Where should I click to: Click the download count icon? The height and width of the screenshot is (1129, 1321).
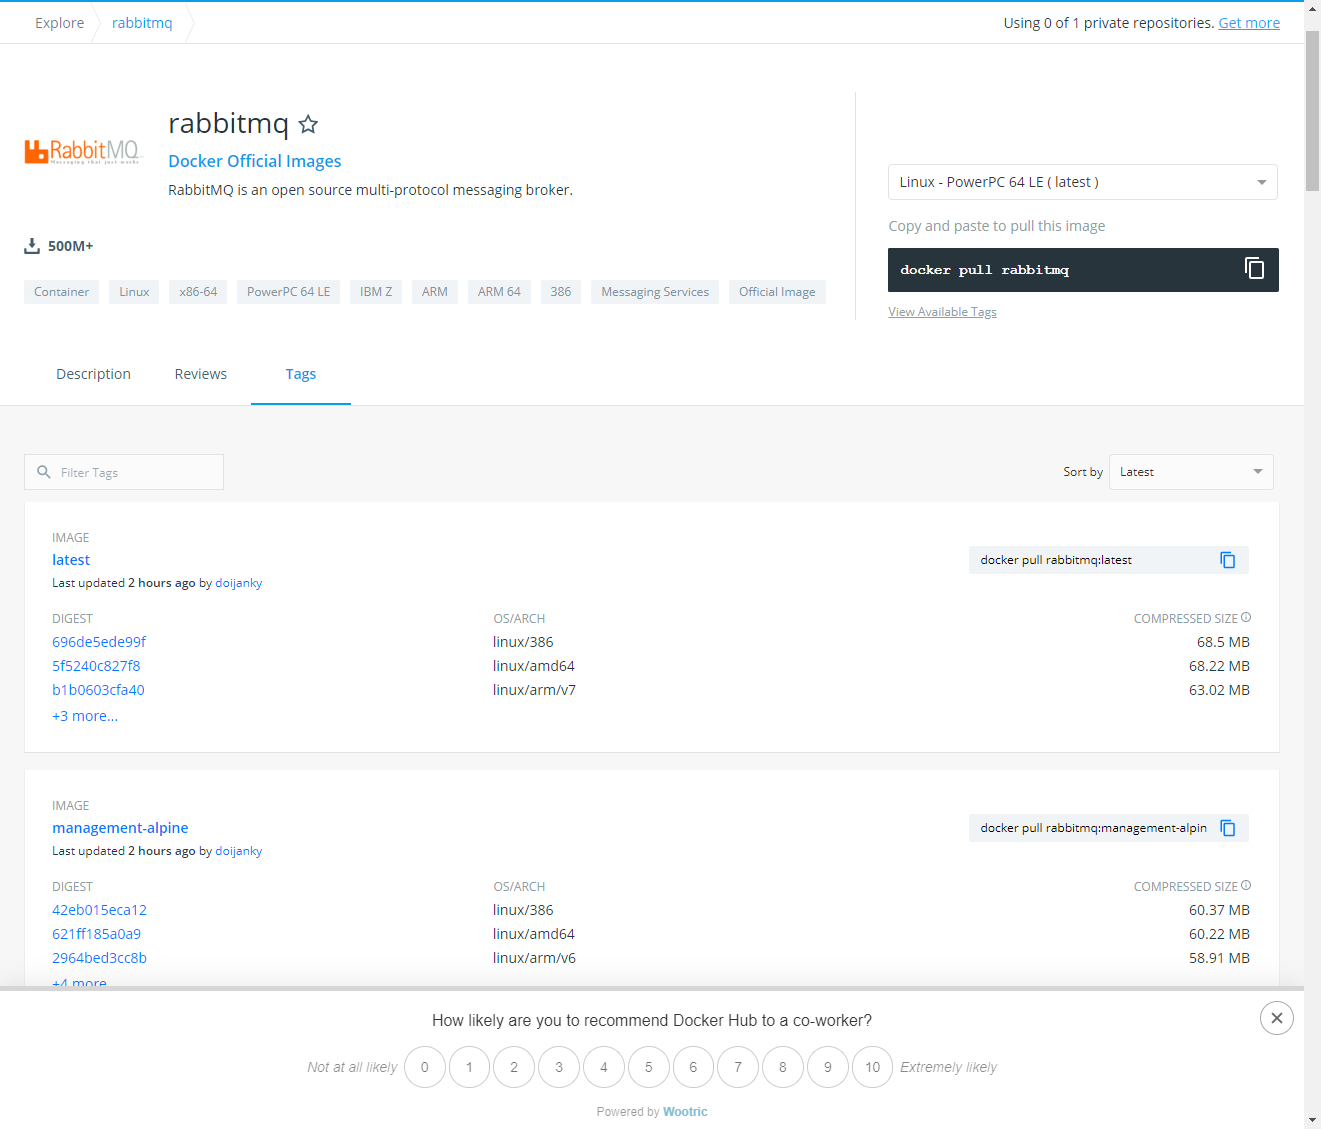32,246
